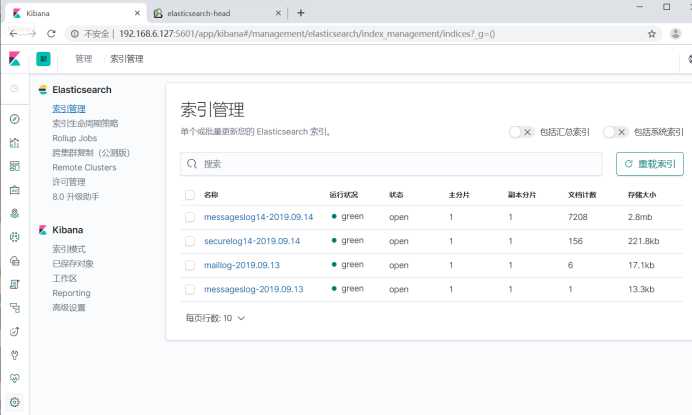The height and width of the screenshot is (415, 692).
Task: Close the elasticsearch-head tab
Action: (278, 13)
